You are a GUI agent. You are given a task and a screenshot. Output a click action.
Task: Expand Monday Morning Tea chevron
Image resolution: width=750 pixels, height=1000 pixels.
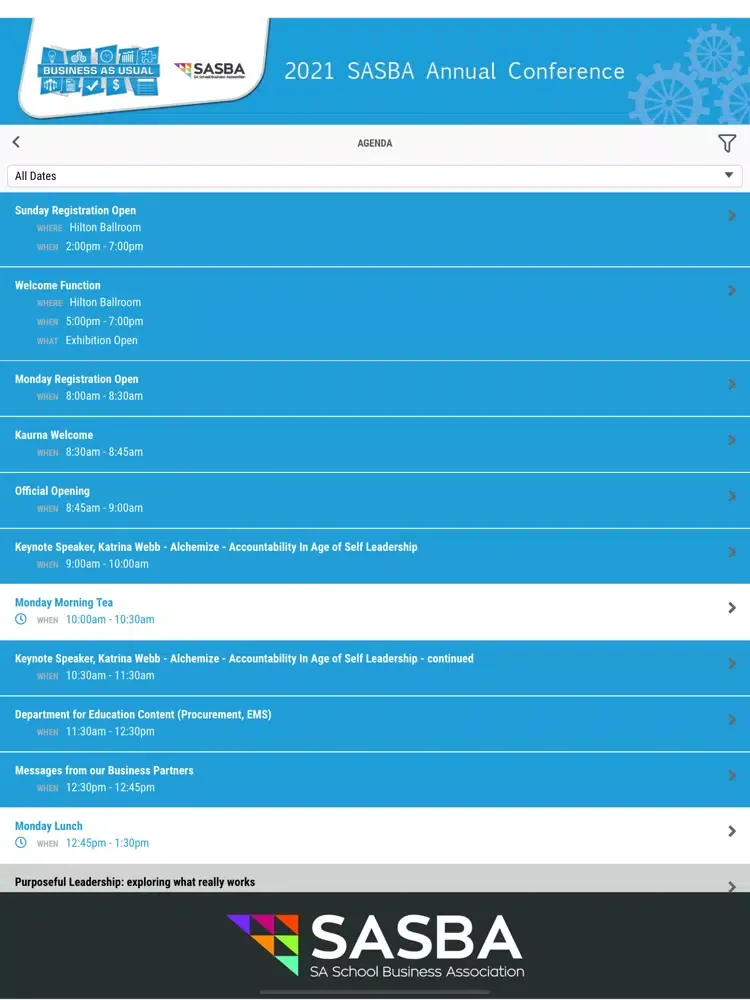tap(732, 608)
